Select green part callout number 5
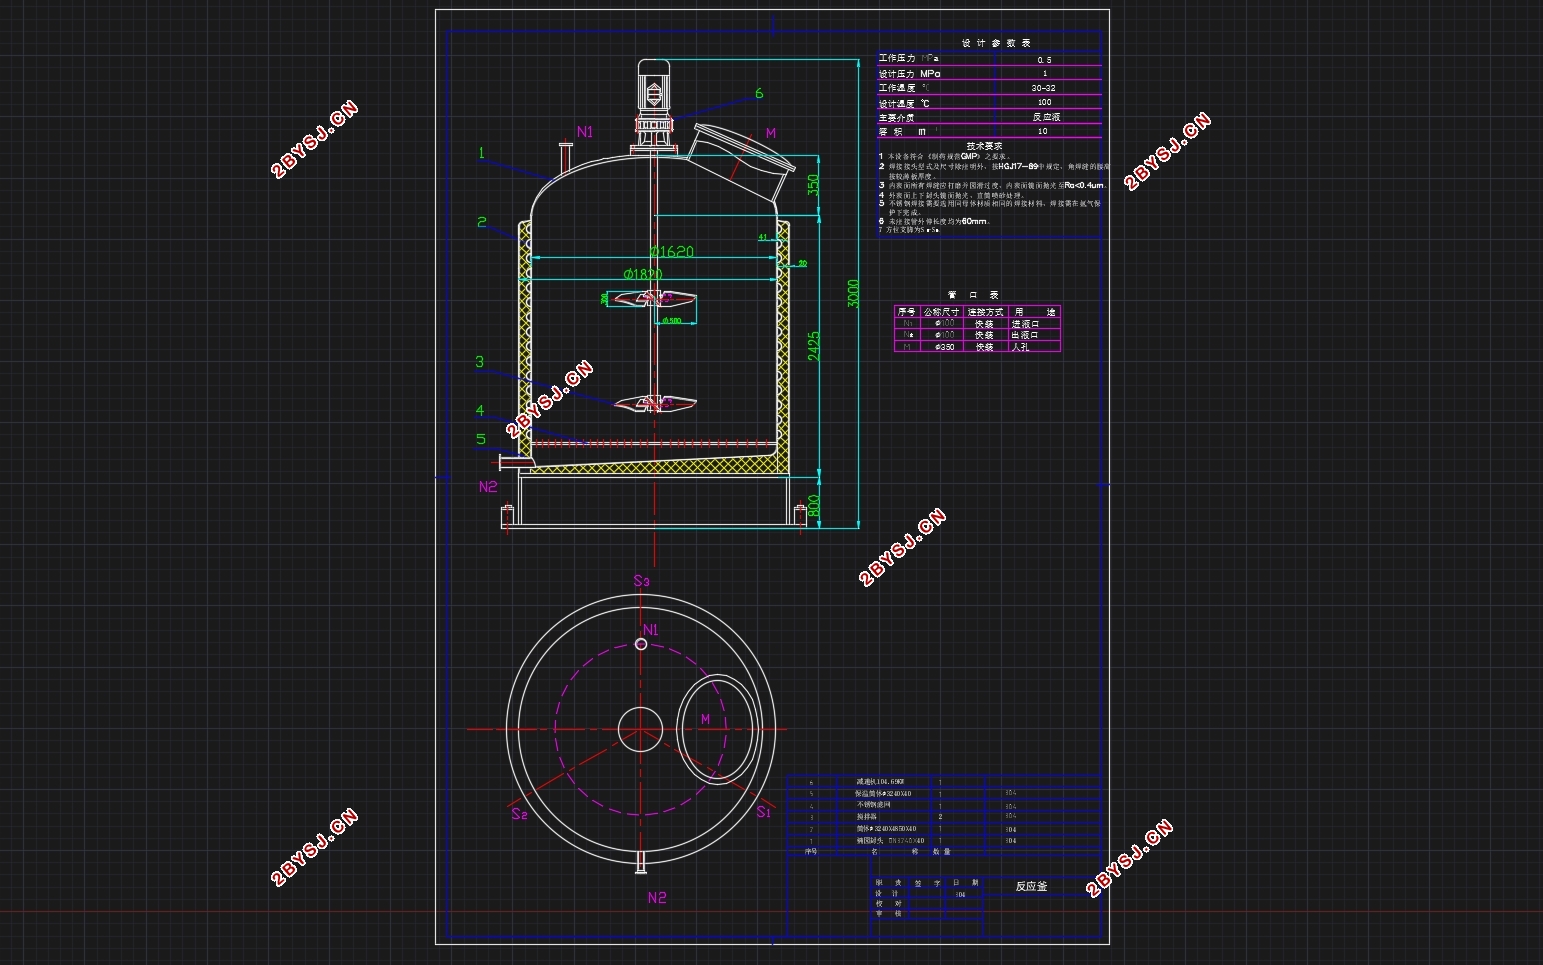The image size is (1543, 965). [x=481, y=438]
